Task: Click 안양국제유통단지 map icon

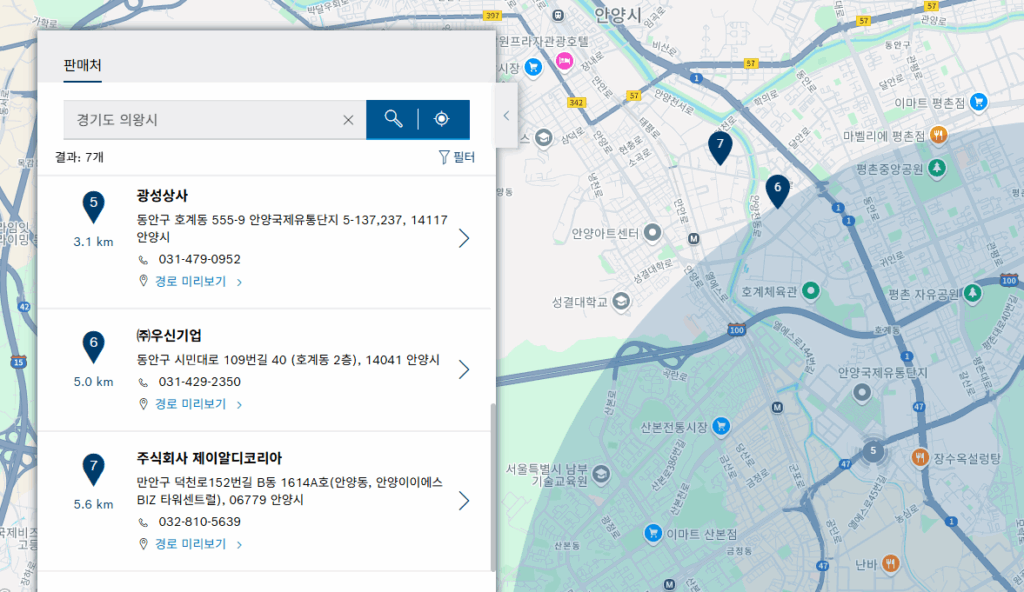Action: pyautogui.click(x=862, y=393)
